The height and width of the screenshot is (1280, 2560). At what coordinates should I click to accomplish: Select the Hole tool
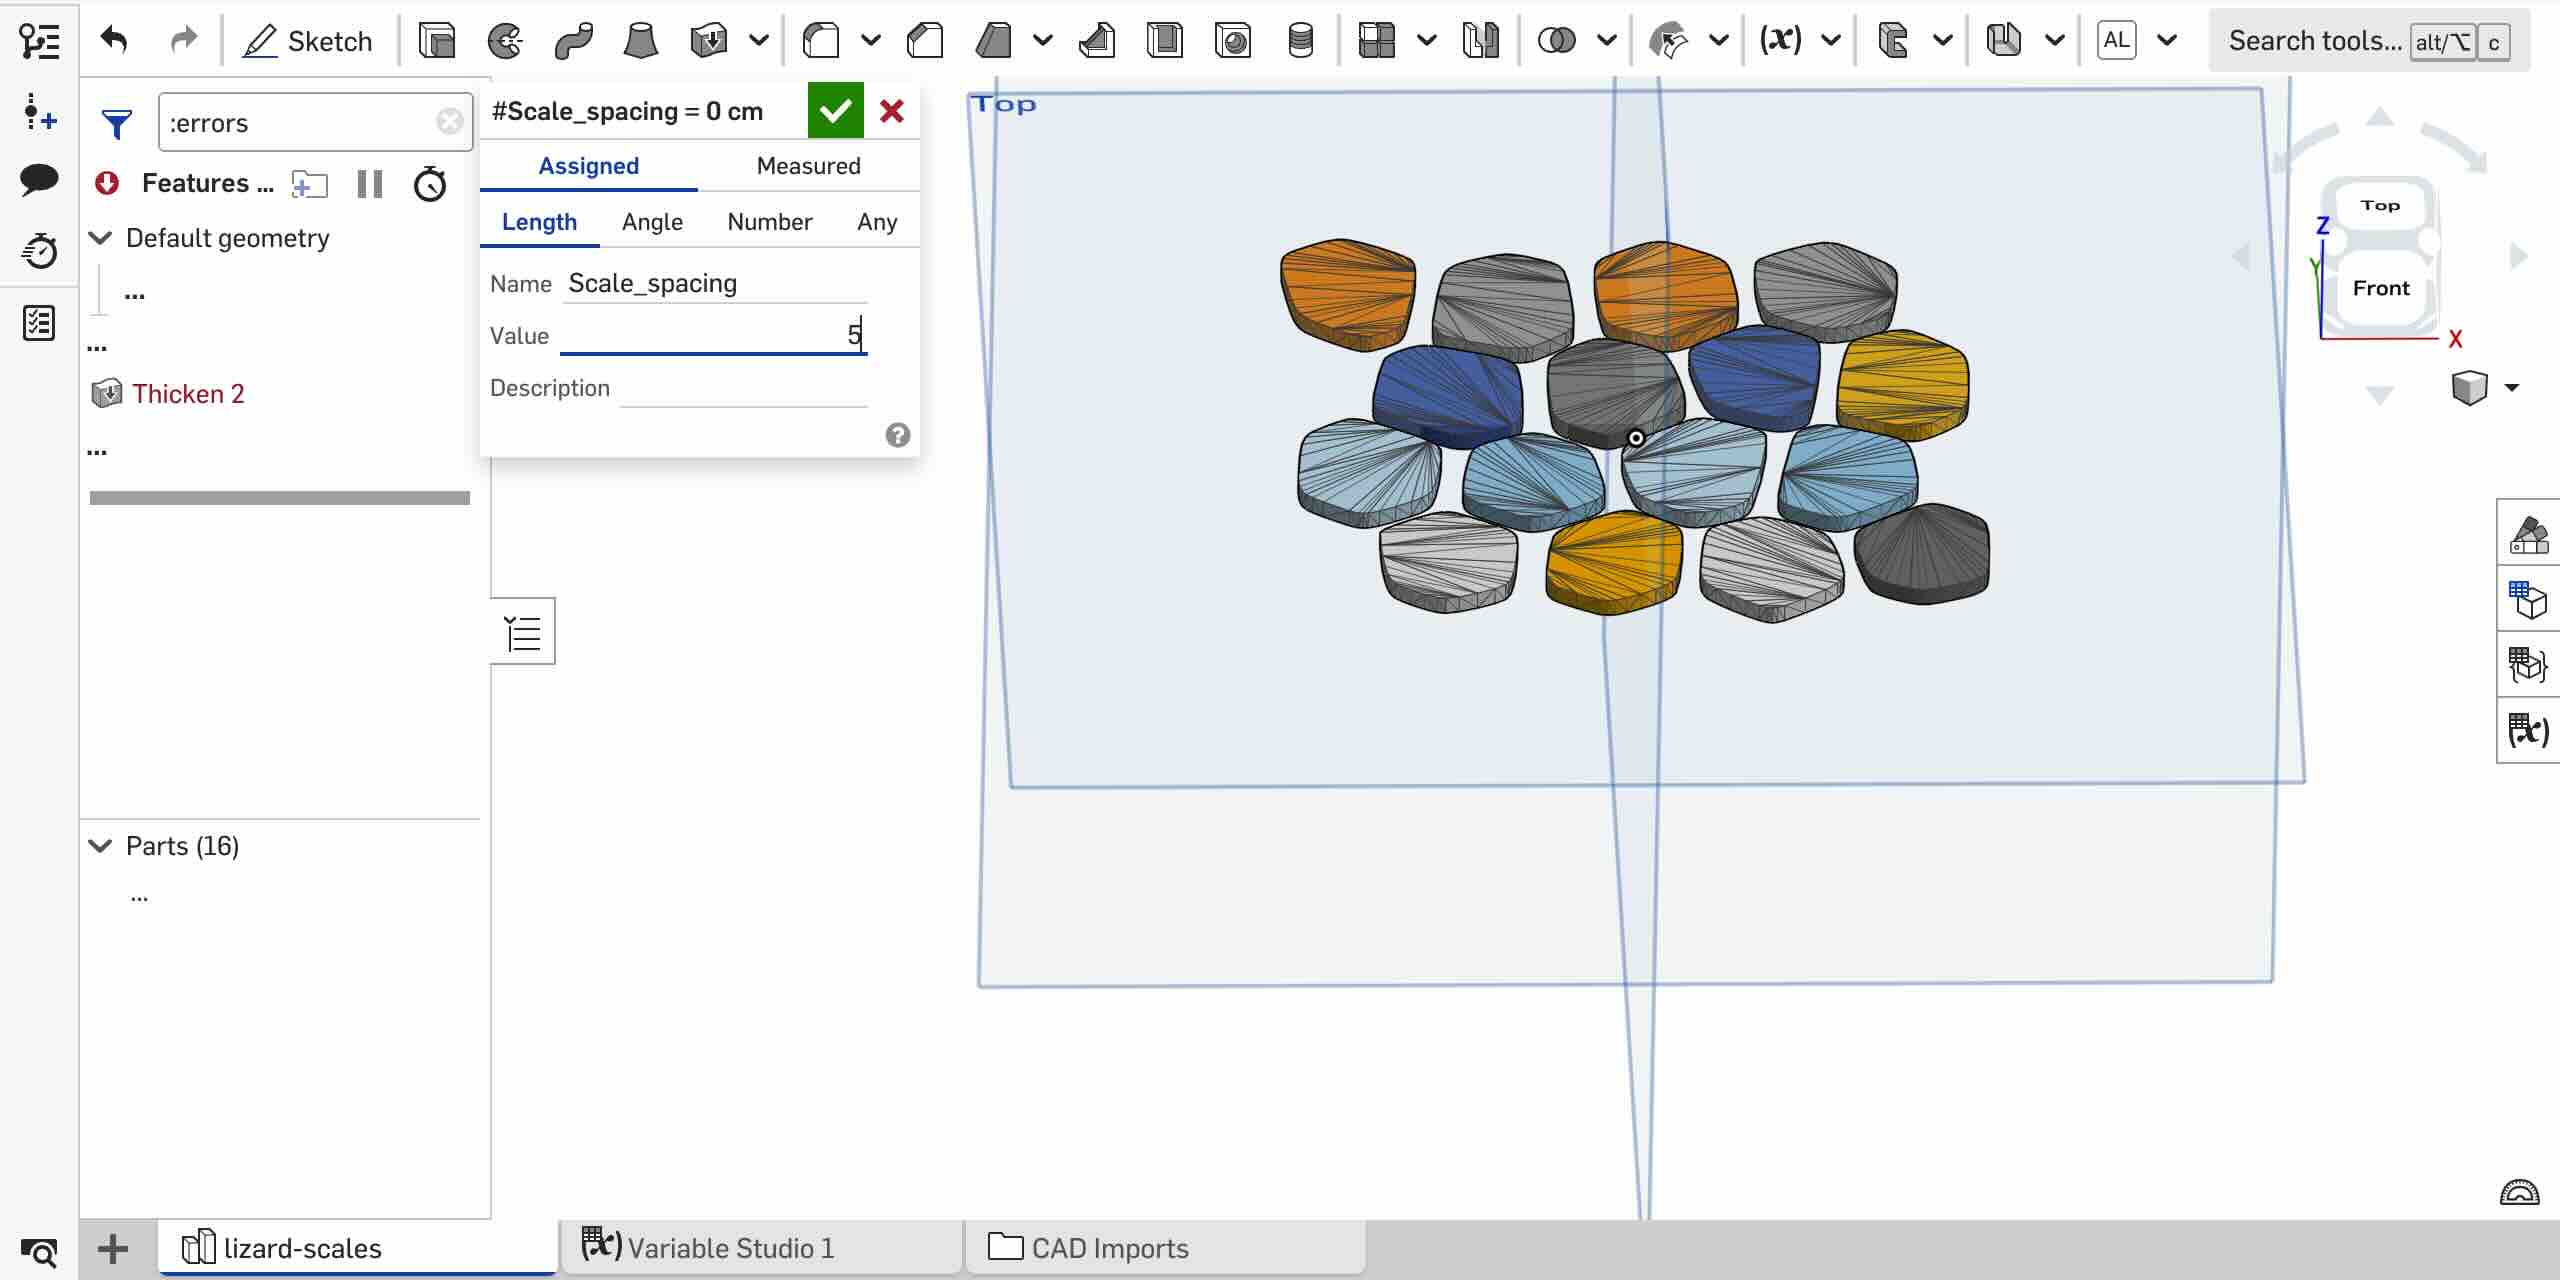1233,41
